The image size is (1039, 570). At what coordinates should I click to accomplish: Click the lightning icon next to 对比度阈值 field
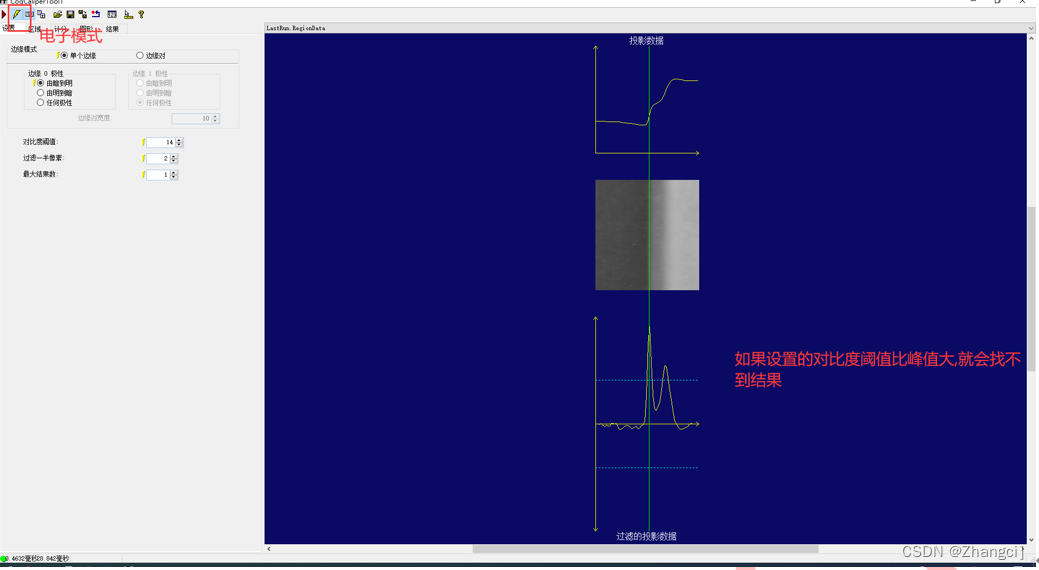point(143,142)
